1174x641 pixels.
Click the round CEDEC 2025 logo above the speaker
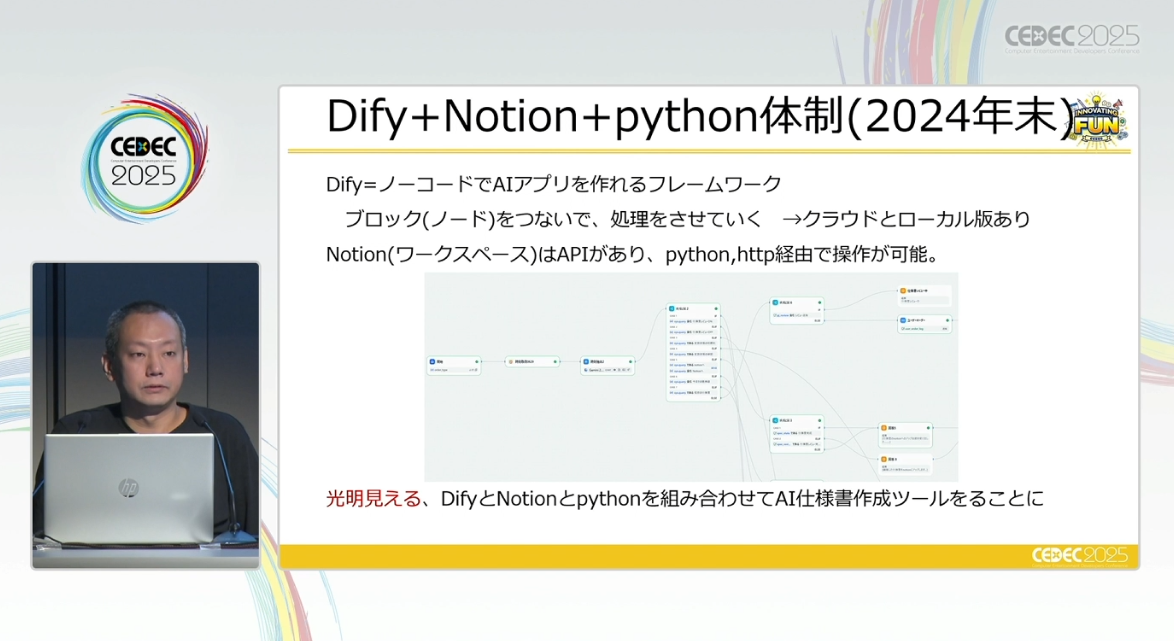[144, 159]
